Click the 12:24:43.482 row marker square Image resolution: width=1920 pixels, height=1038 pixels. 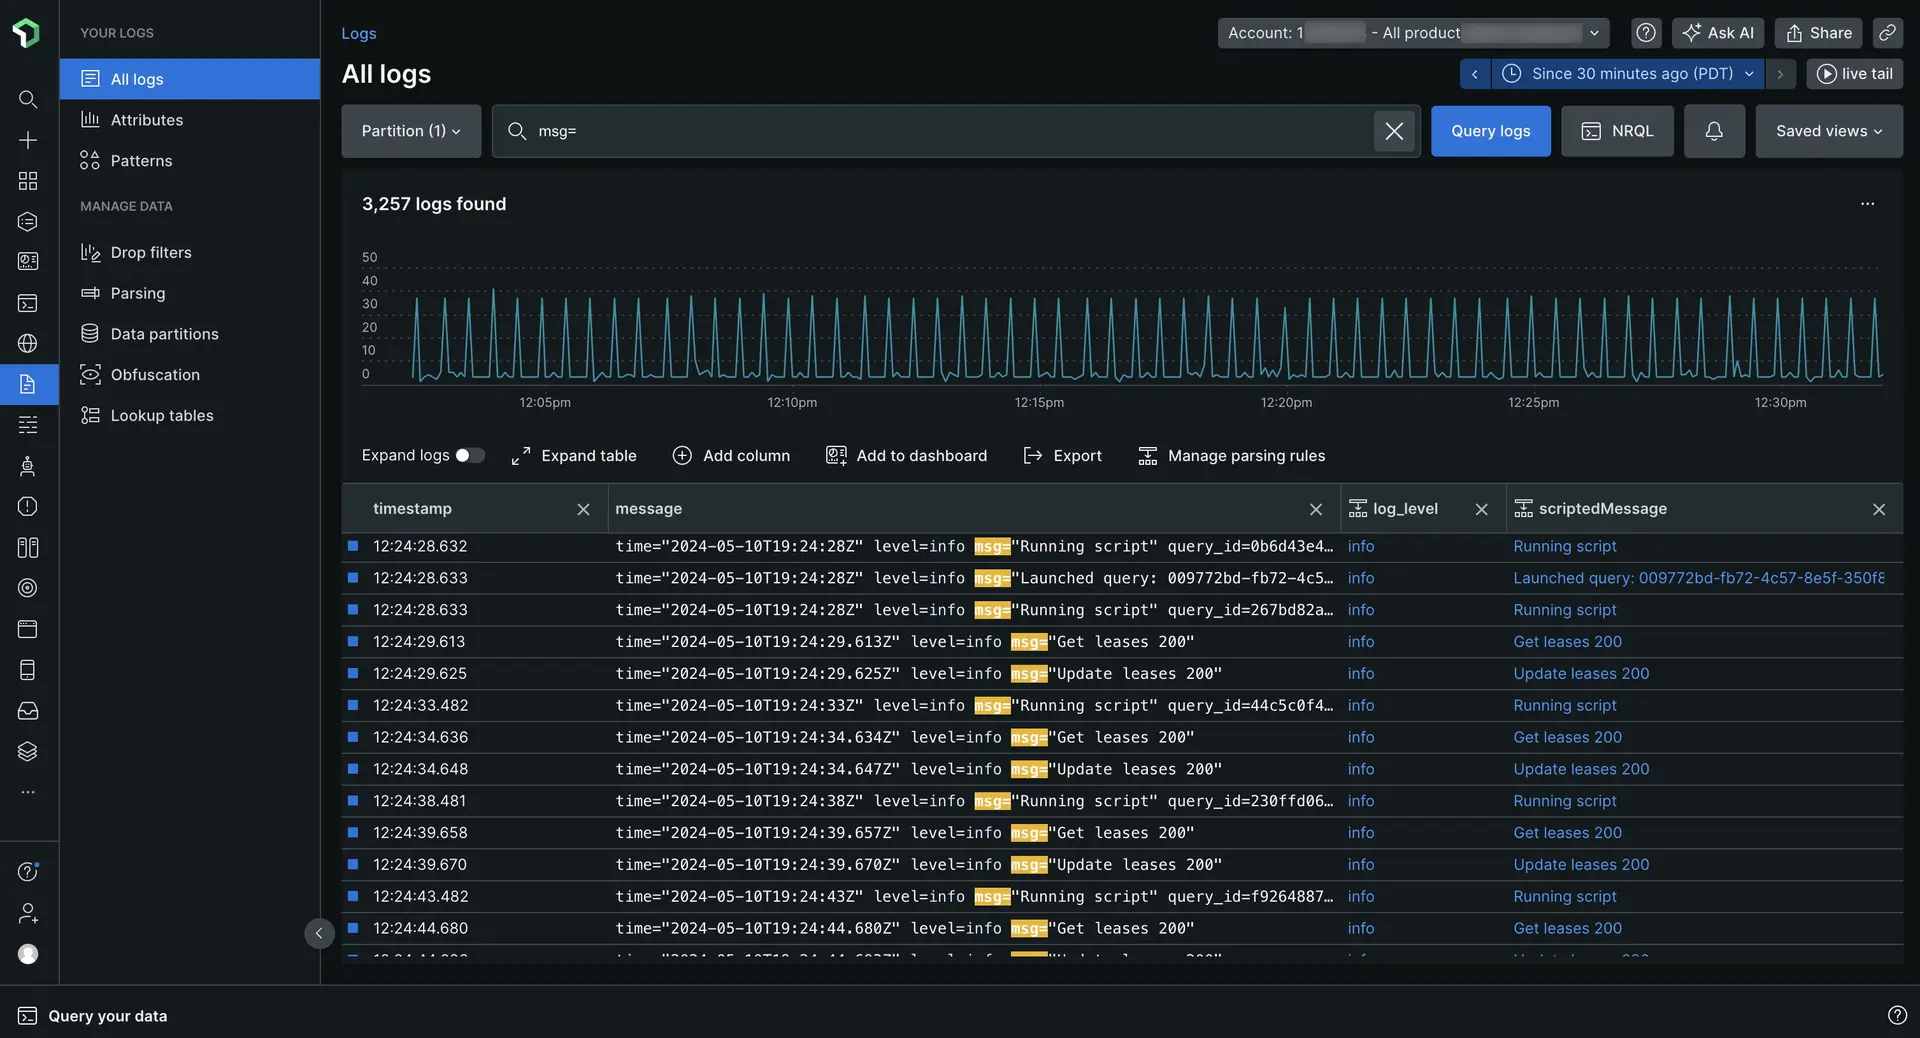[x=353, y=896]
